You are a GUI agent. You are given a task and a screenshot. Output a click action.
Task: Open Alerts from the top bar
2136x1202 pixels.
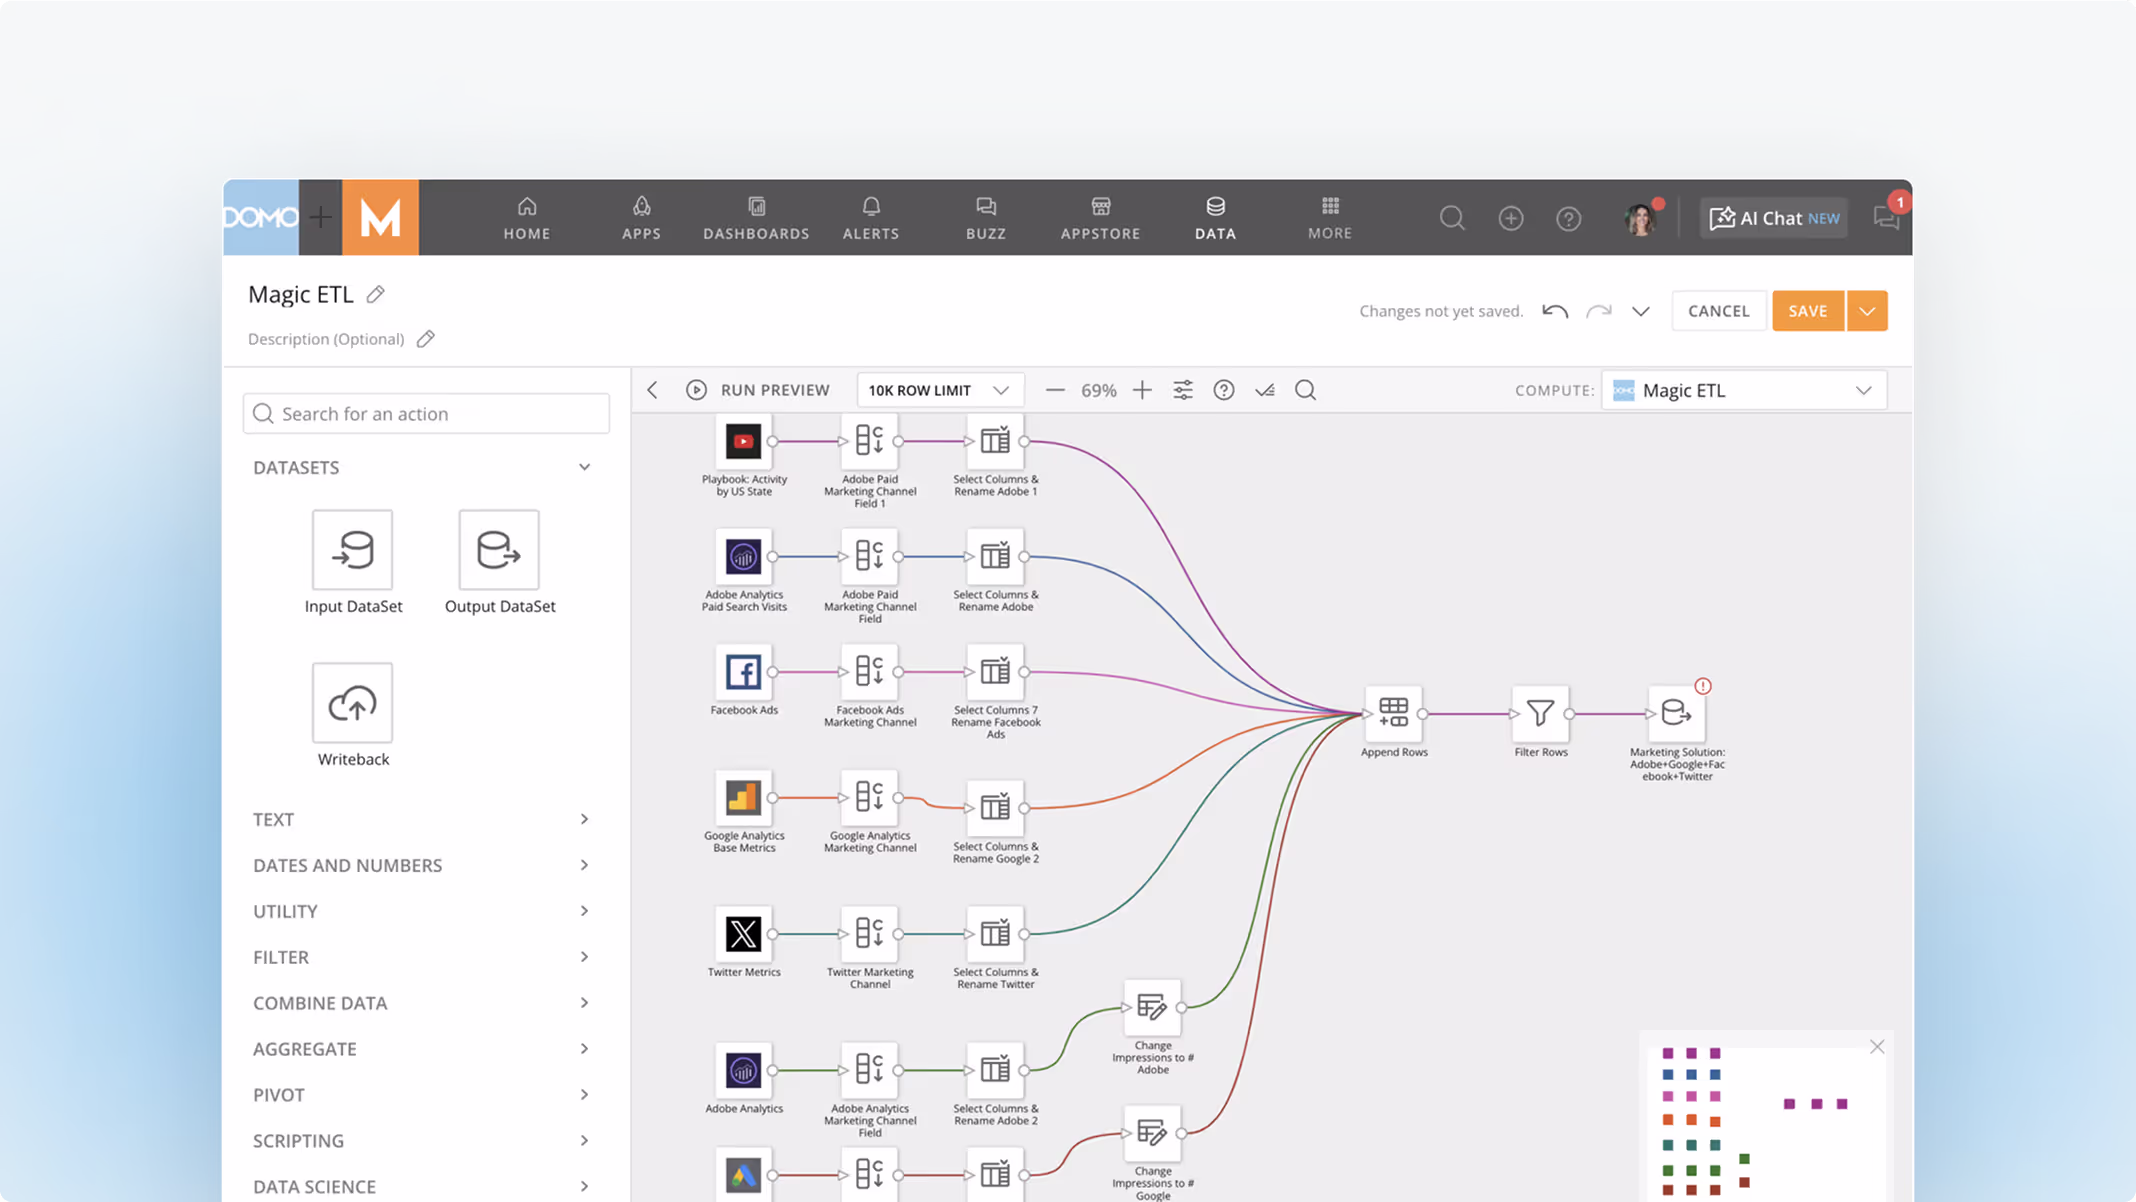pyautogui.click(x=871, y=218)
